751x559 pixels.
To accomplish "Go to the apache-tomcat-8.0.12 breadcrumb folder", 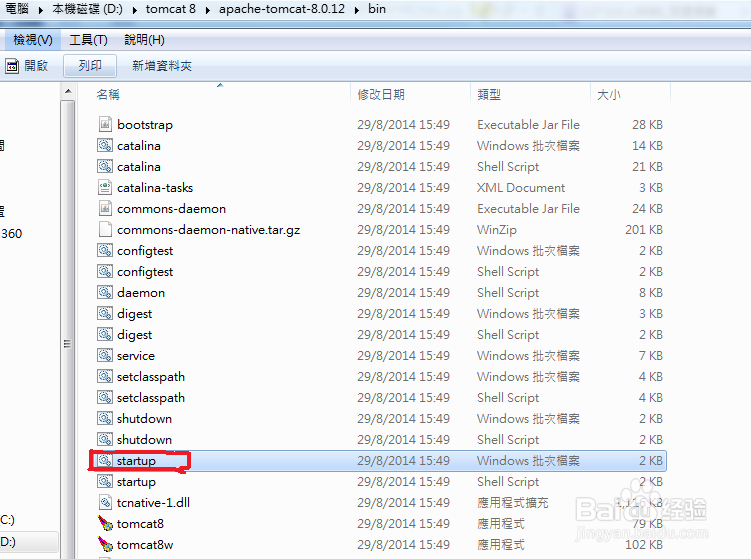I will tap(282, 9).
